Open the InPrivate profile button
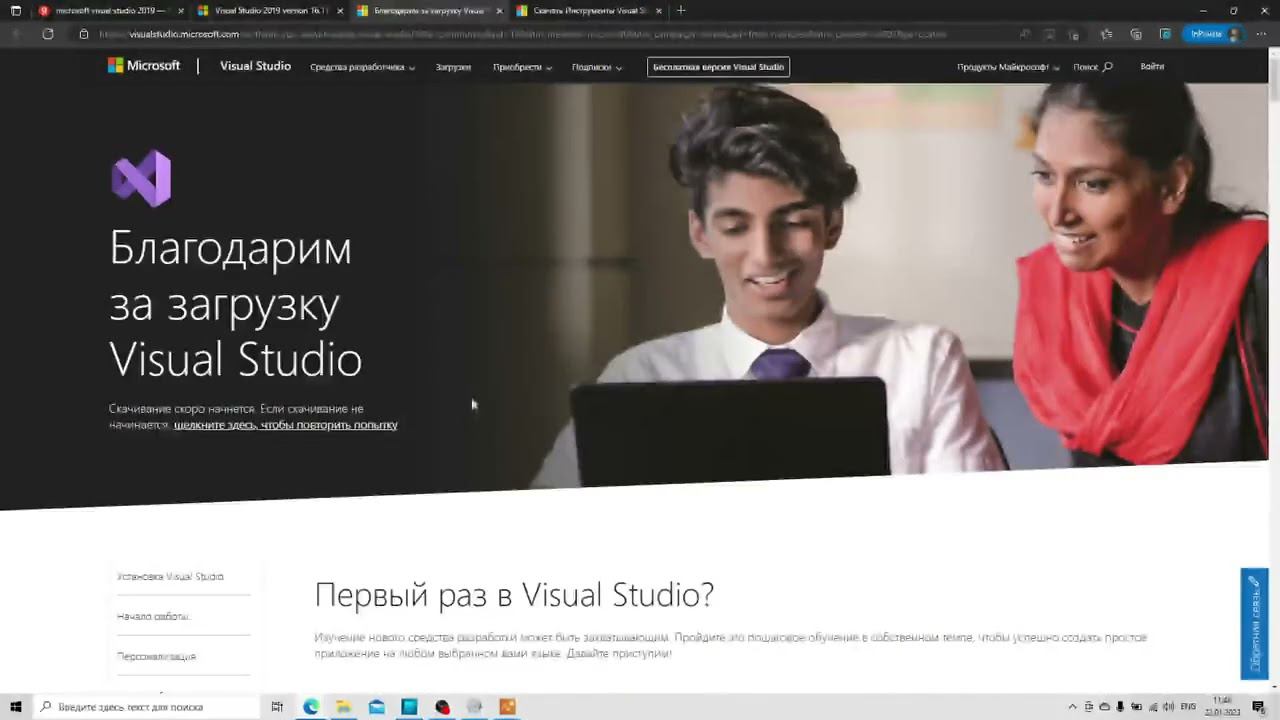This screenshot has width=1280, height=720. coord(1215,34)
